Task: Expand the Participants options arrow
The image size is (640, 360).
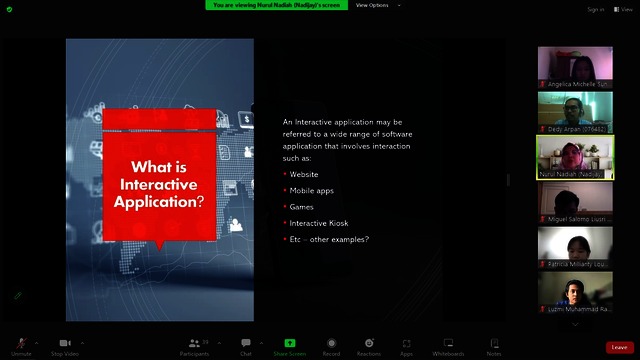Action: 219,343
